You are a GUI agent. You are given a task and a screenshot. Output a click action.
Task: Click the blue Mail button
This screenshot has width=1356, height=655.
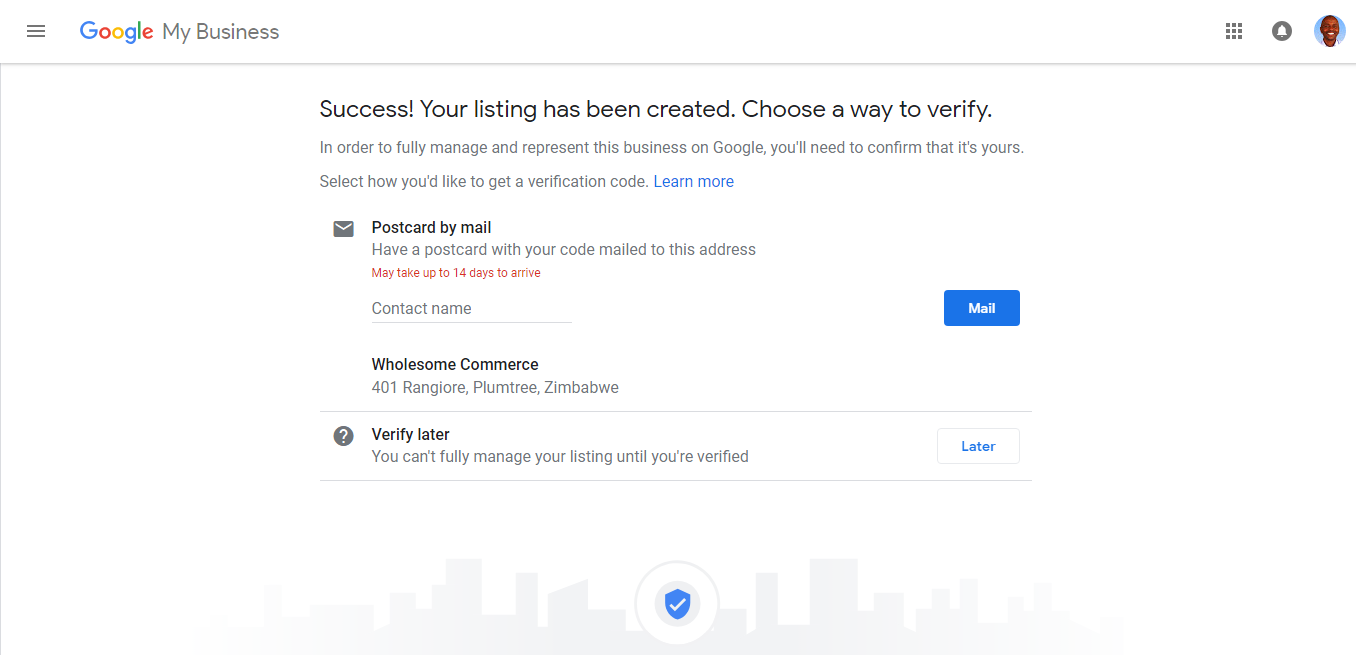(982, 308)
